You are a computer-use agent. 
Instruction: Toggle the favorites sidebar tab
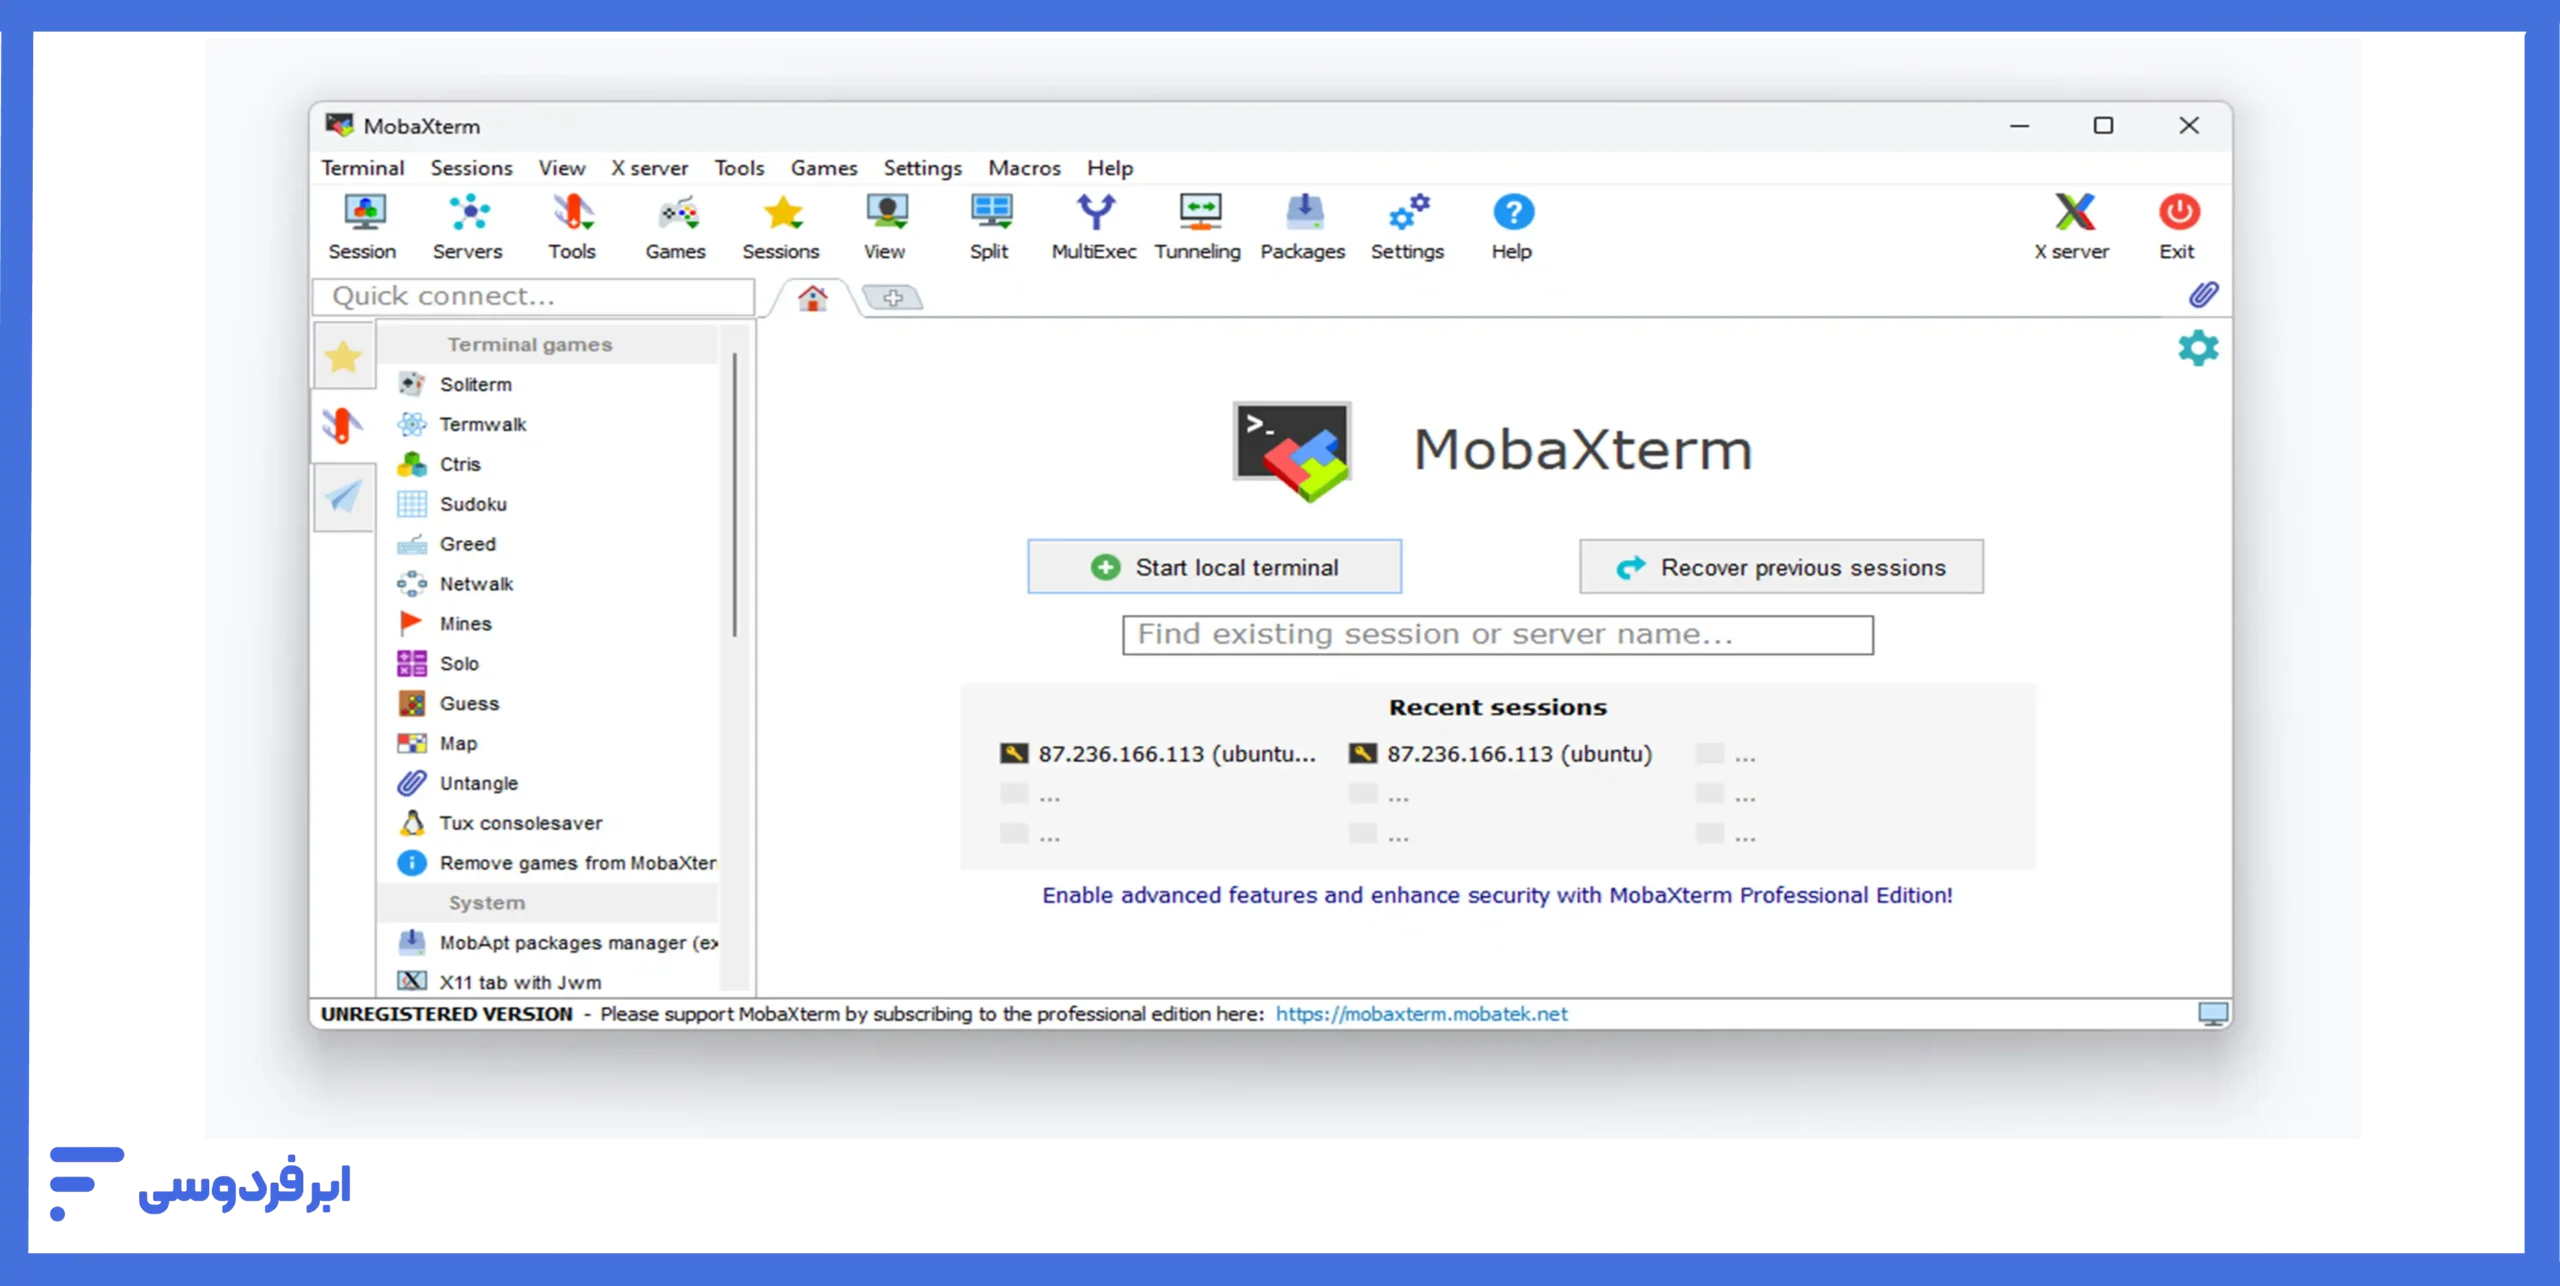click(343, 355)
